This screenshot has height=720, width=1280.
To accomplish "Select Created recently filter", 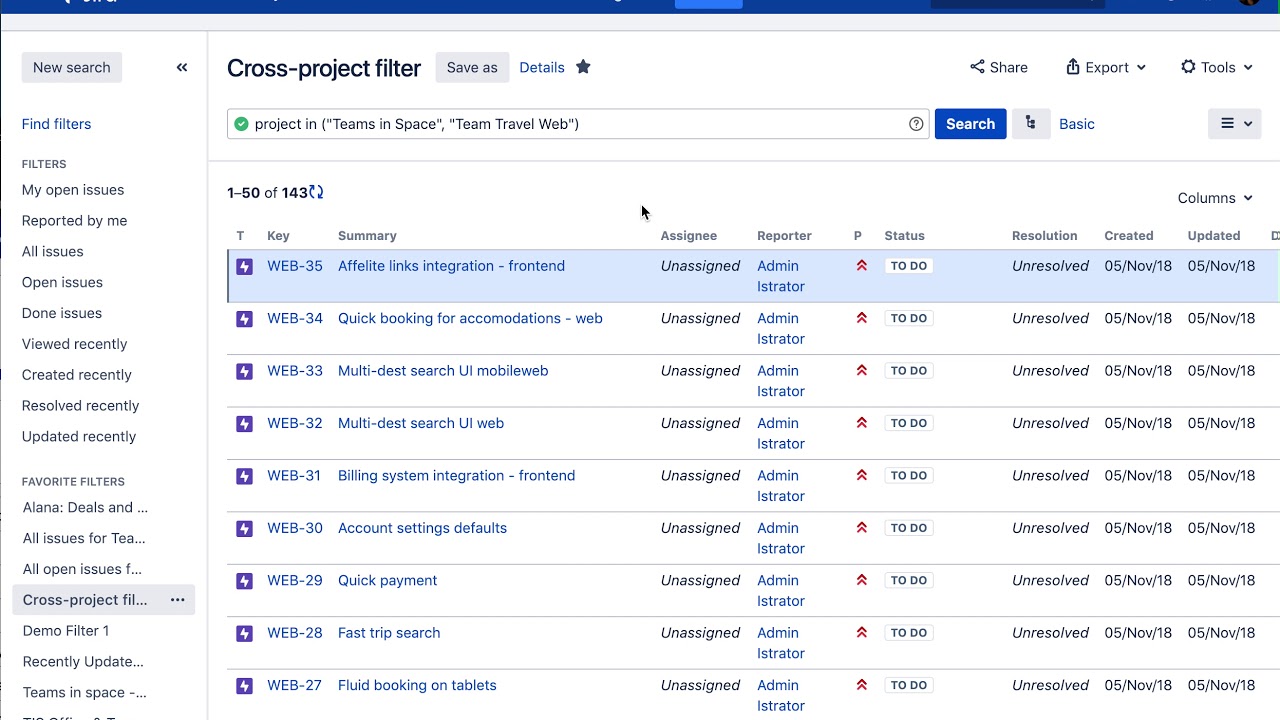I will point(77,375).
